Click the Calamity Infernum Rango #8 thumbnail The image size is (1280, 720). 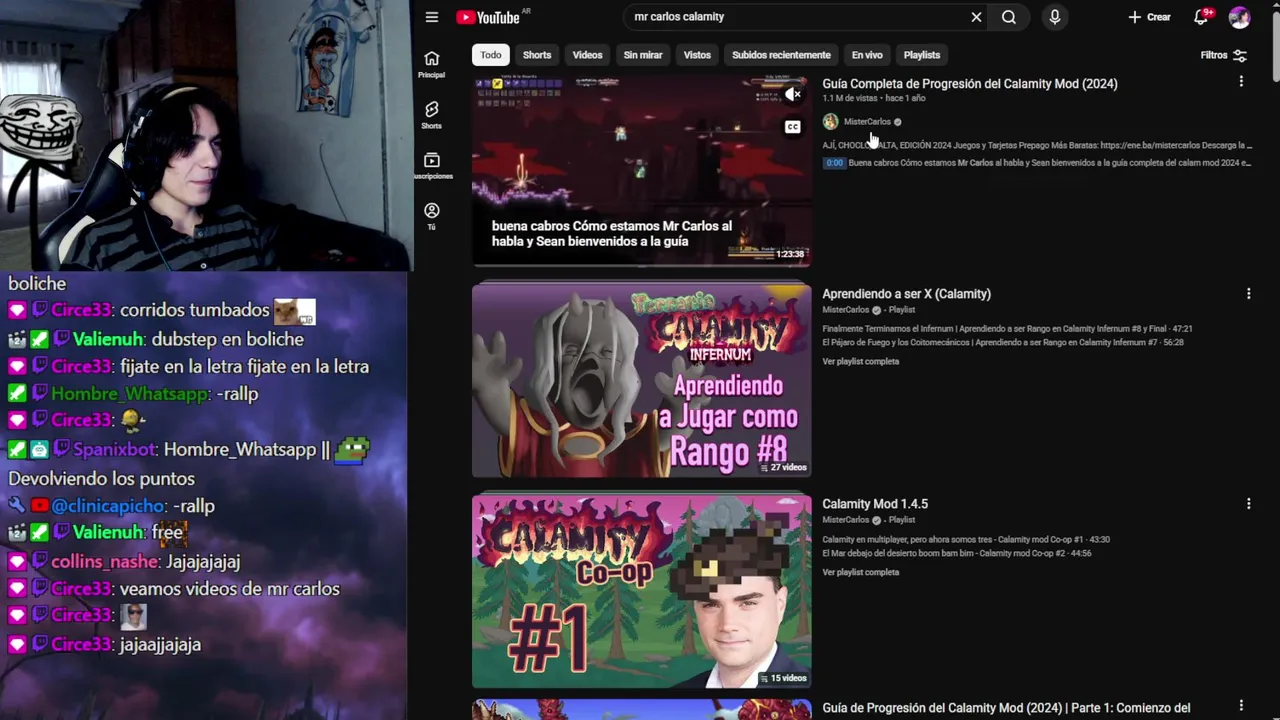coord(642,381)
